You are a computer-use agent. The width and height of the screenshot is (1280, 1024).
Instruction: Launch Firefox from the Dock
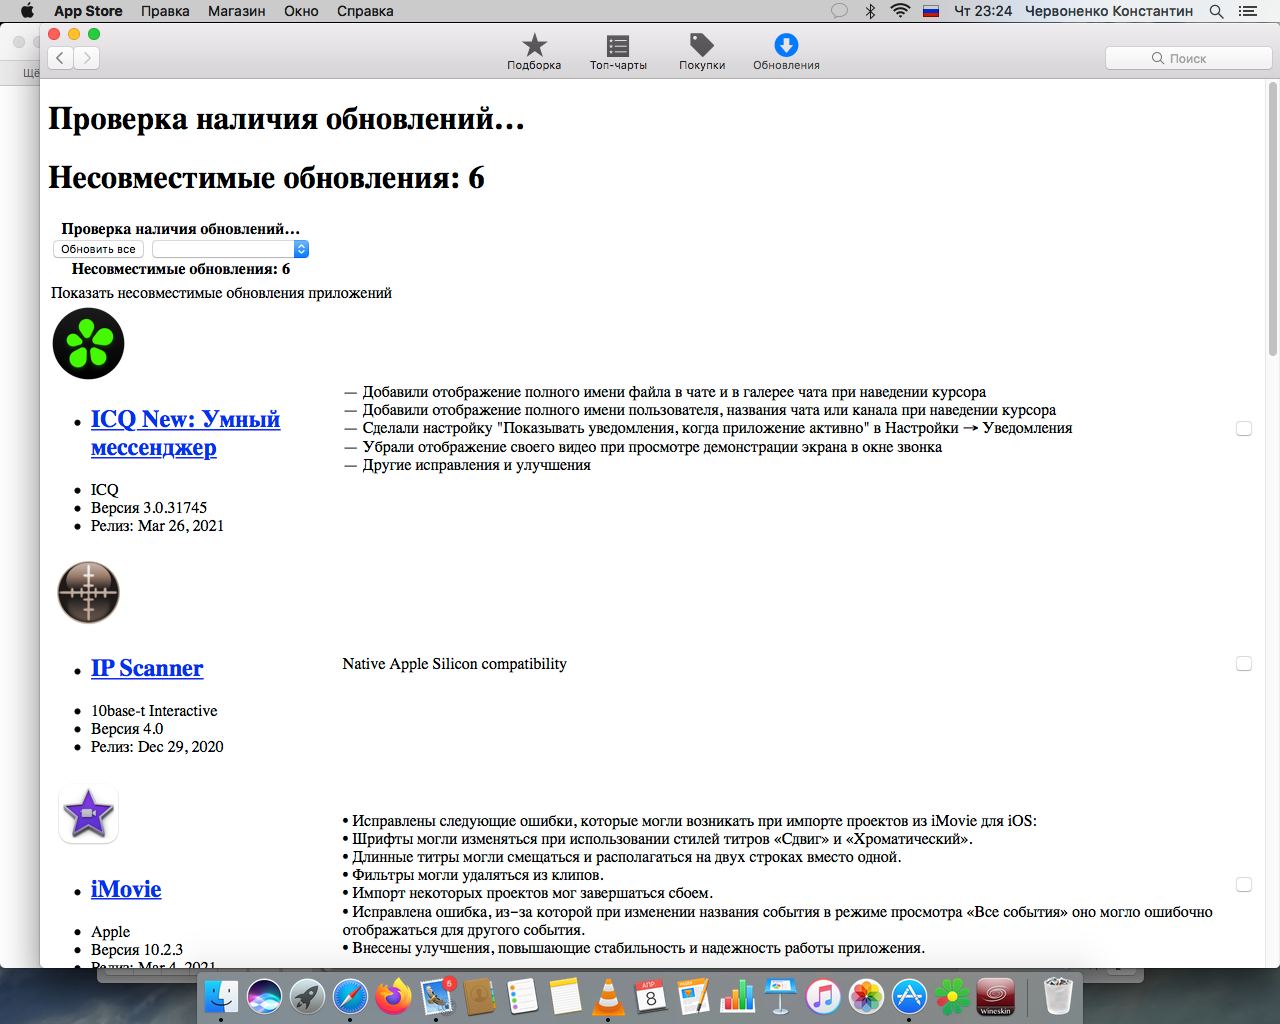[x=393, y=997]
